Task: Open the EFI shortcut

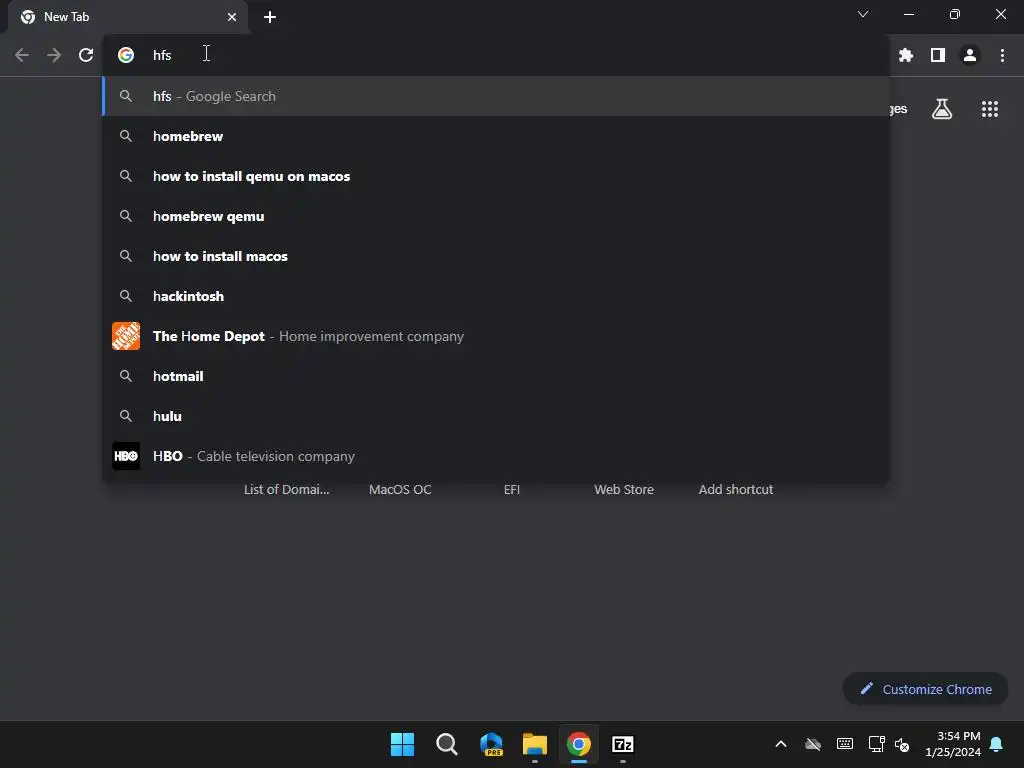Action: (x=512, y=489)
